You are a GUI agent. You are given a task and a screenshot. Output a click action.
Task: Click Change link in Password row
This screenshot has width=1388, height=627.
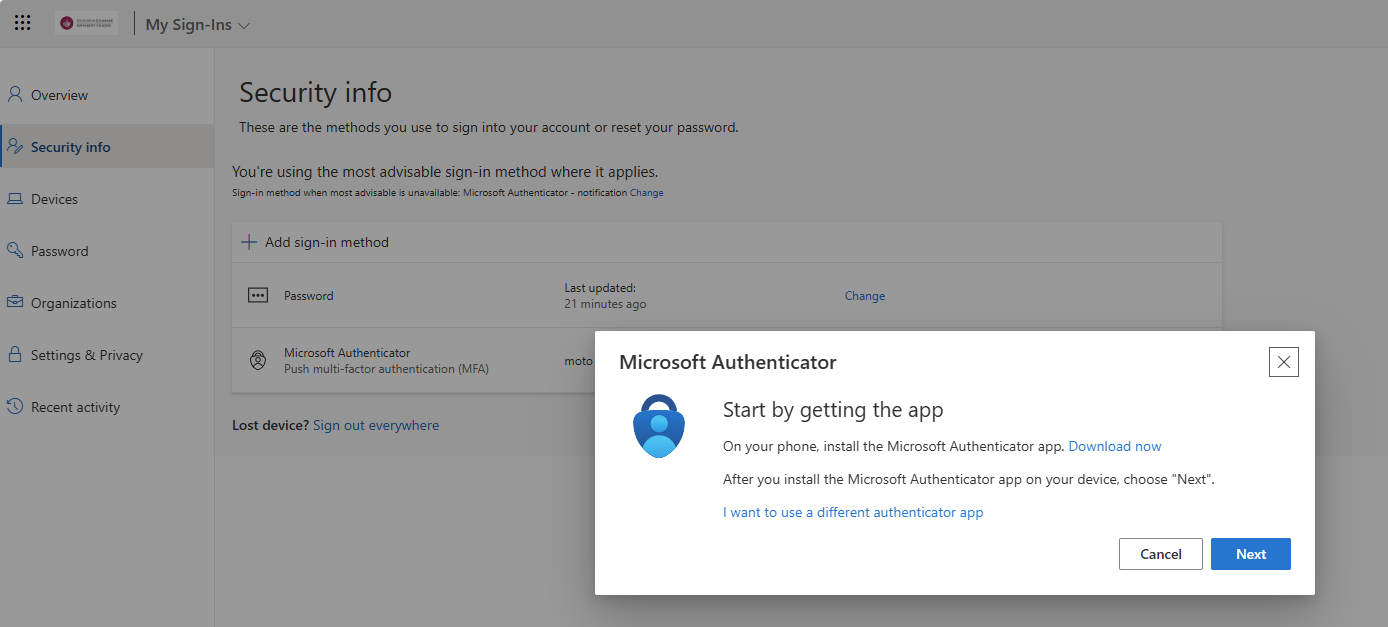(x=864, y=296)
